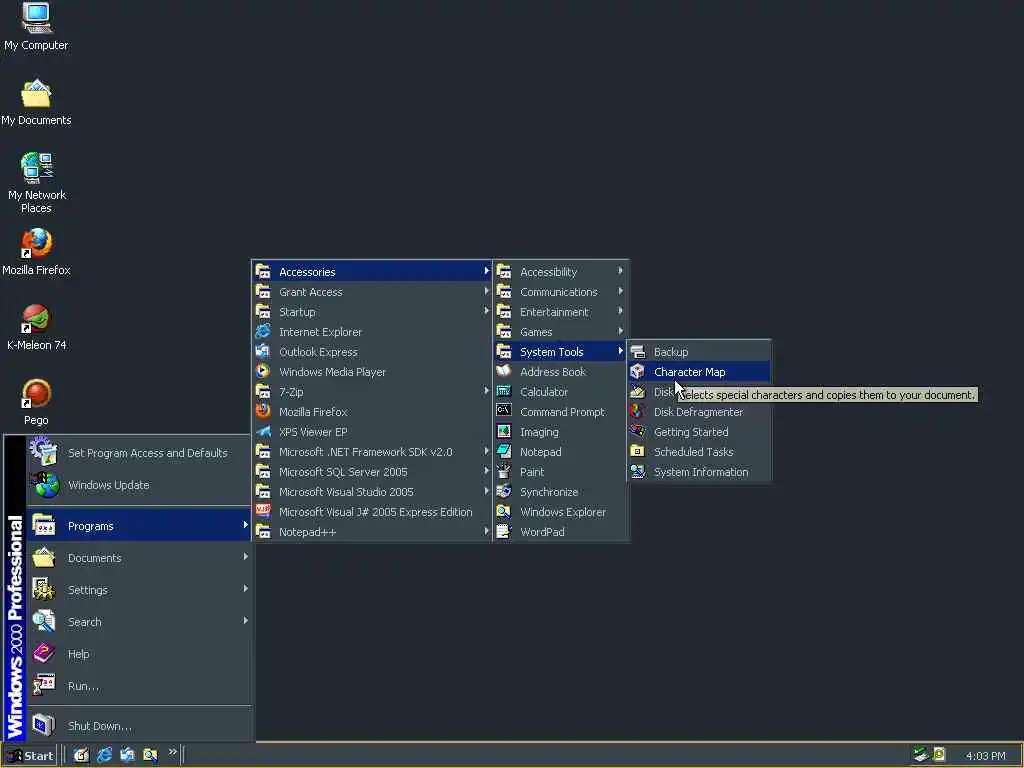Click Show Desktop quick launch icon
The image size is (1024, 768).
click(x=81, y=755)
